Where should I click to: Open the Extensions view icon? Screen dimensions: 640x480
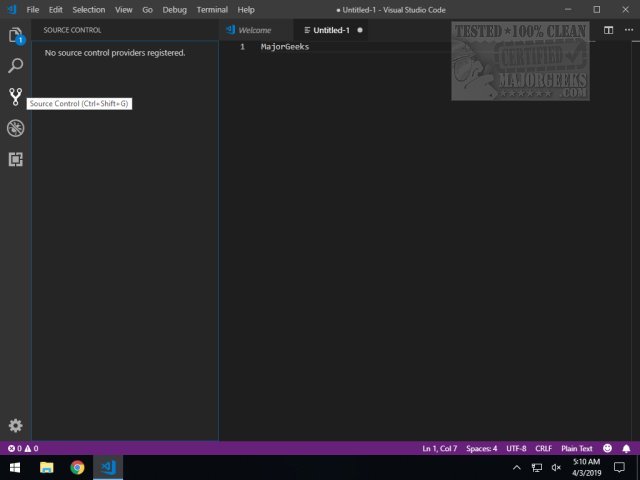(16, 159)
